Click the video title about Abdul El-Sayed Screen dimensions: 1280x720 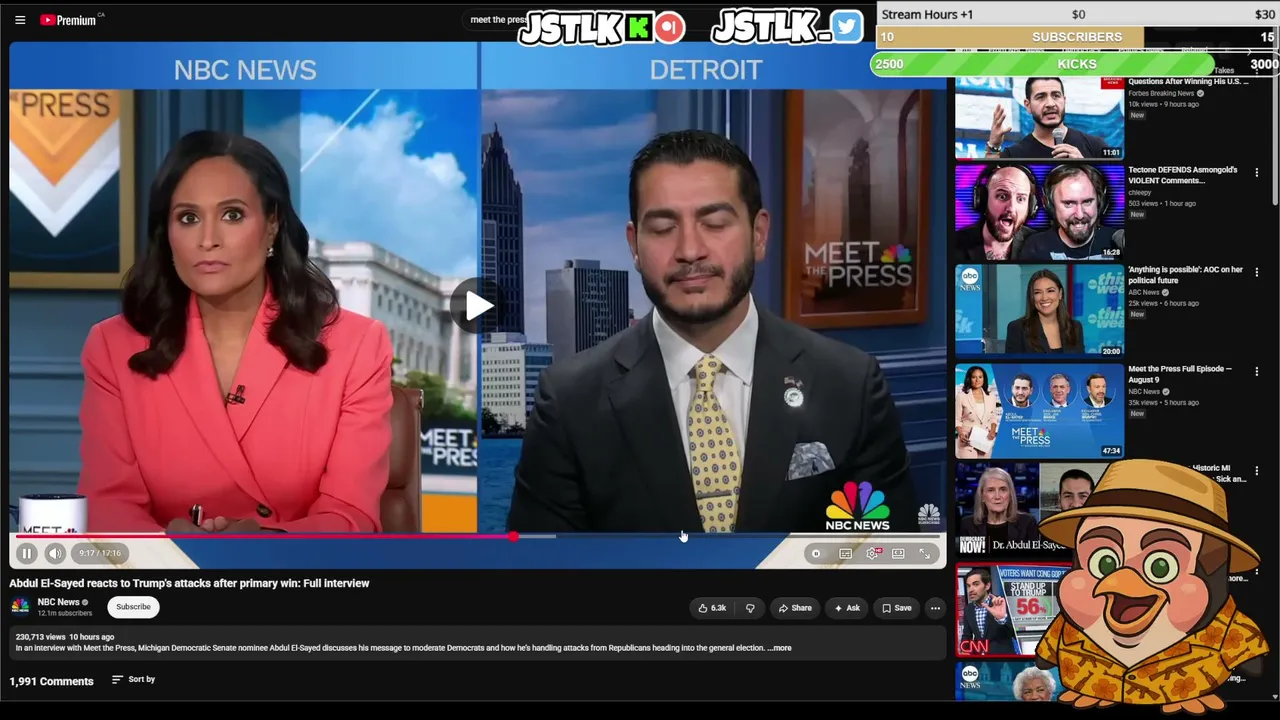click(x=190, y=583)
